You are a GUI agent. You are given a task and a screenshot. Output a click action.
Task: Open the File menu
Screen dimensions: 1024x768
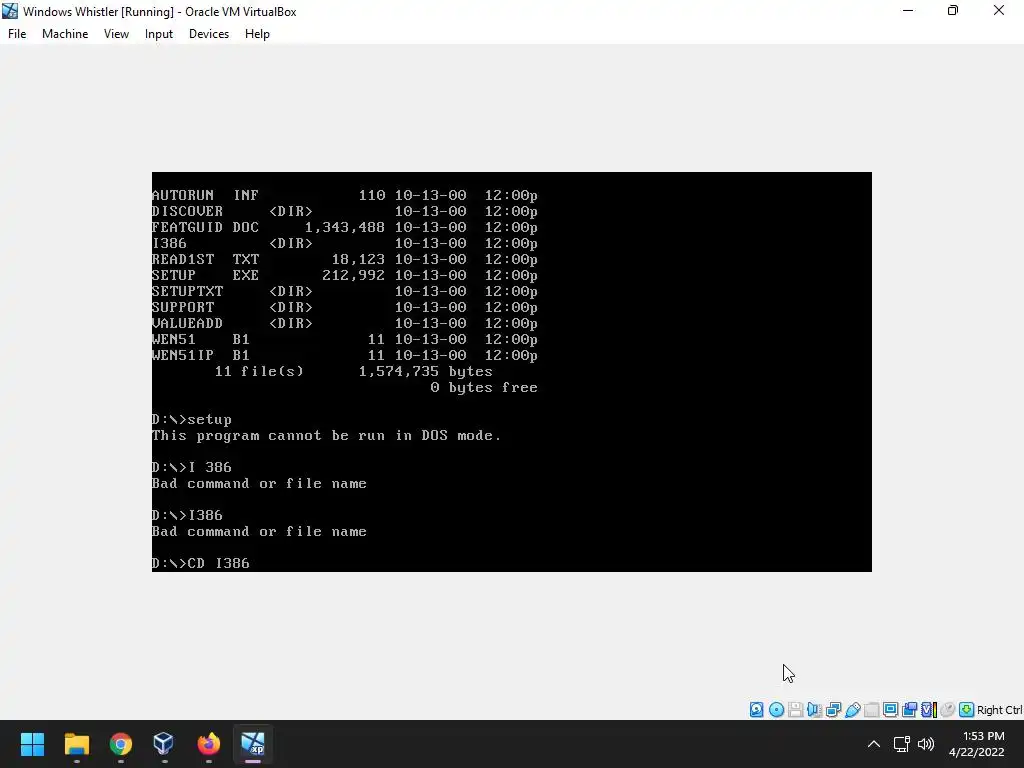(17, 34)
